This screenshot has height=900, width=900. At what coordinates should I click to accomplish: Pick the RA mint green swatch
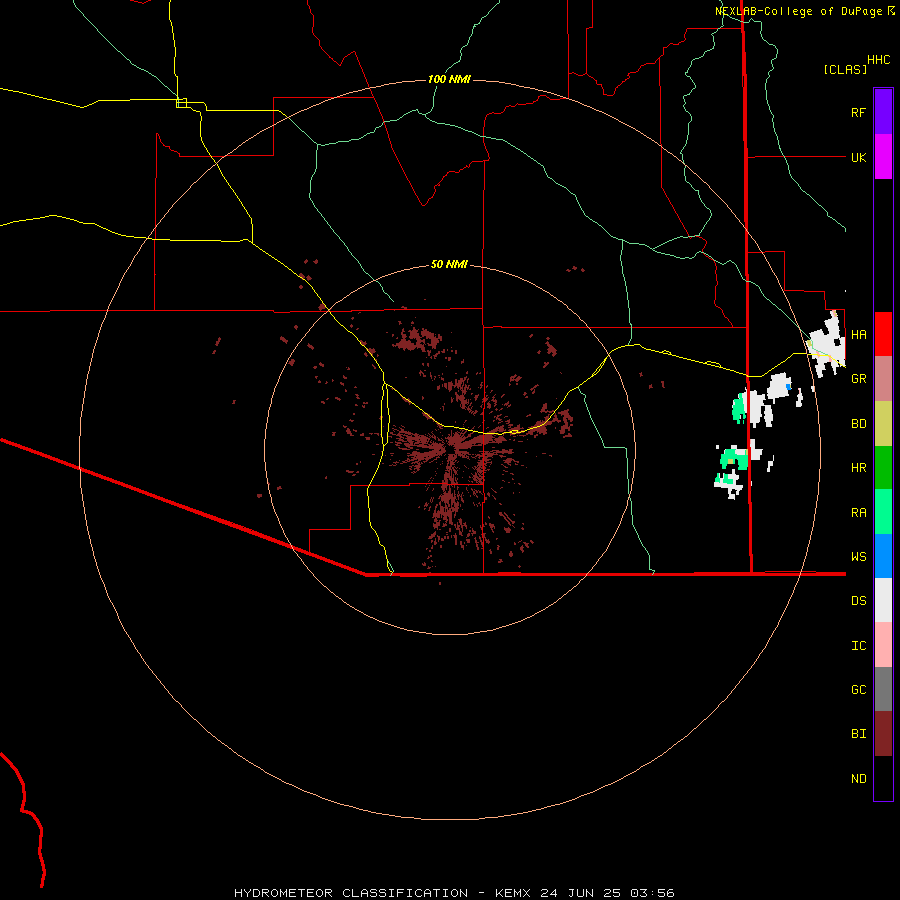pos(883,511)
